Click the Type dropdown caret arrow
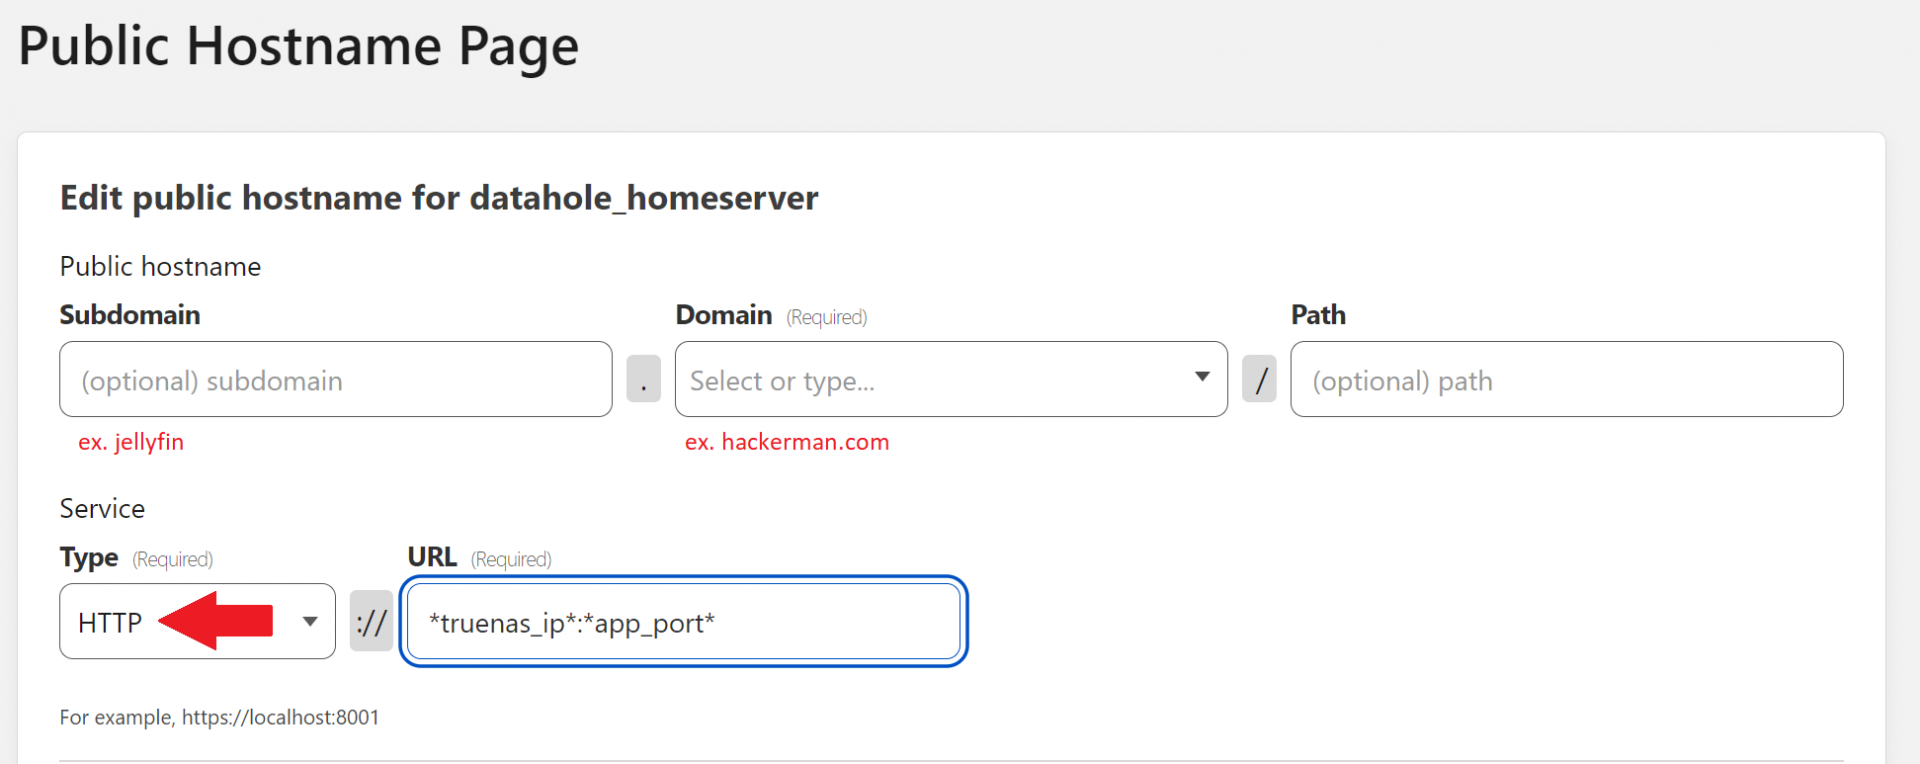This screenshot has height=764, width=1920. [310, 622]
